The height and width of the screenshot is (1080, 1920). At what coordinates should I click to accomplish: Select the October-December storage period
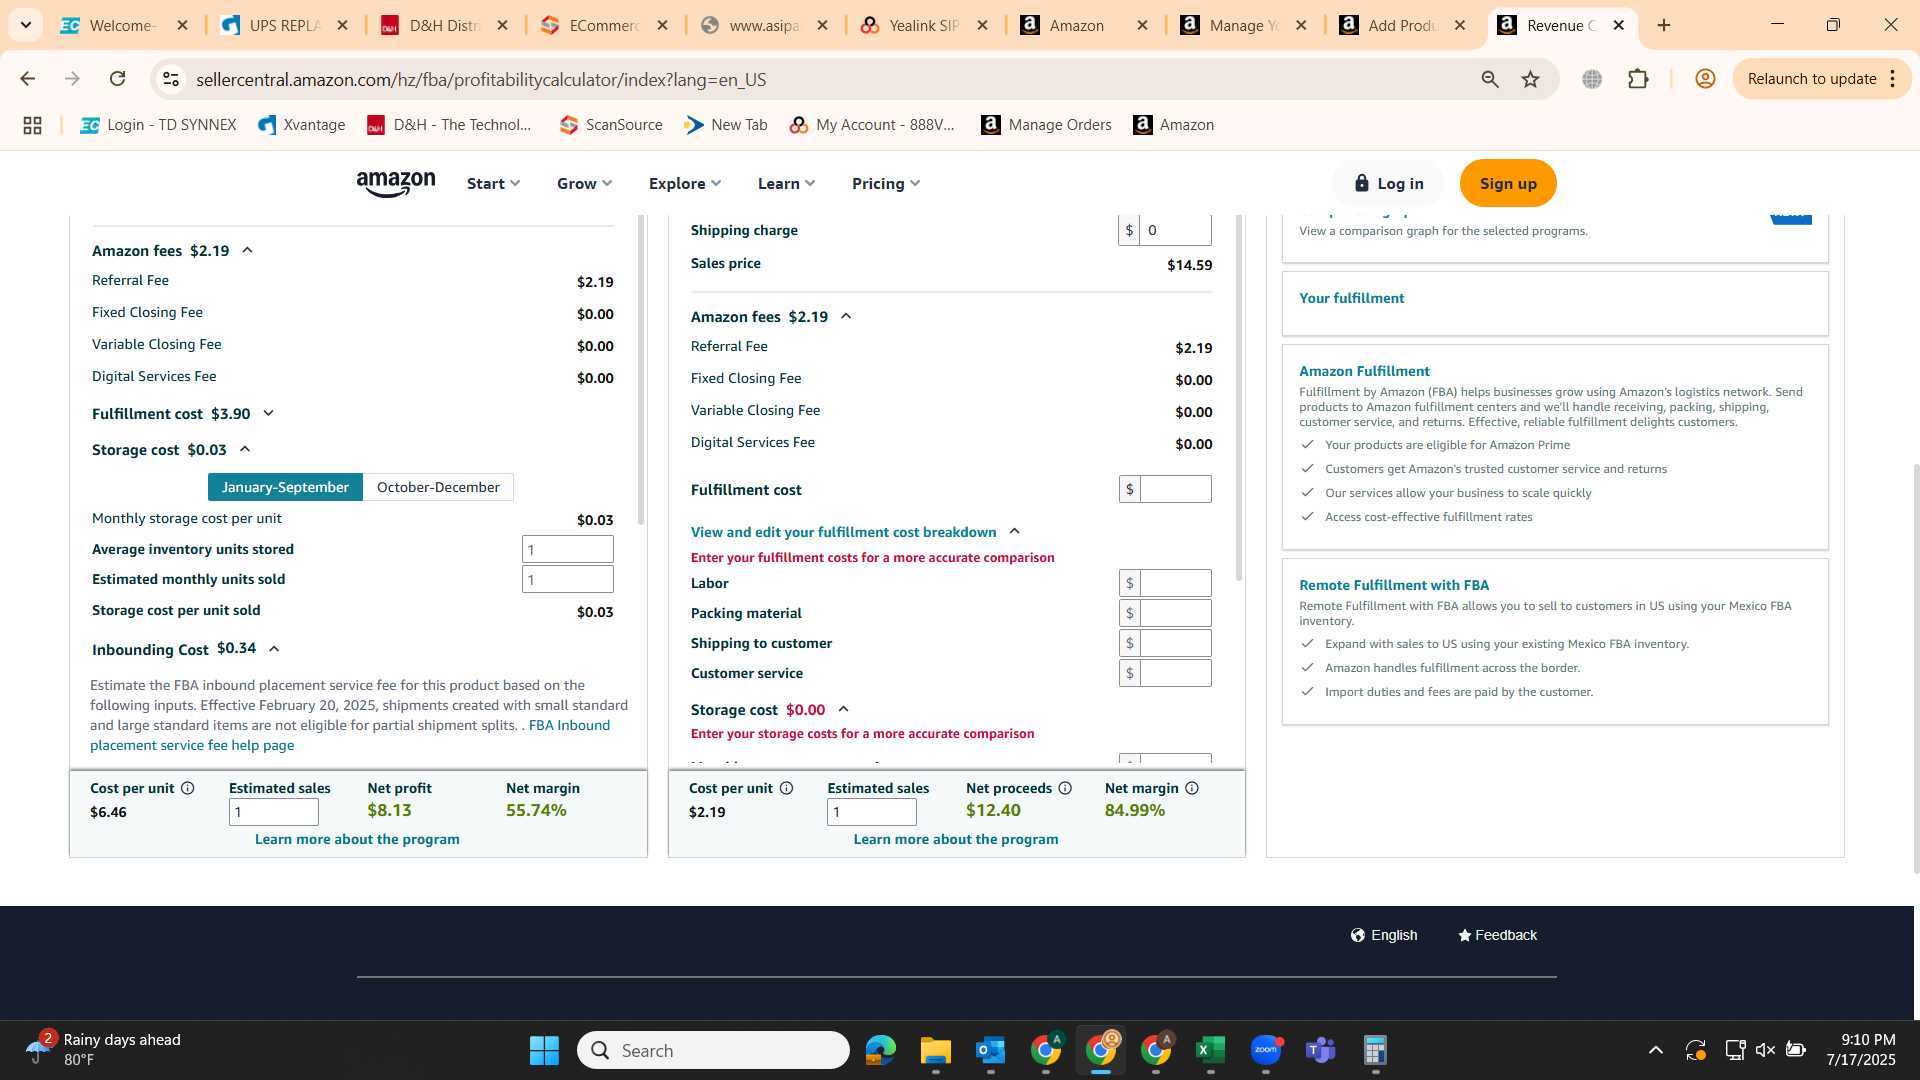click(438, 487)
